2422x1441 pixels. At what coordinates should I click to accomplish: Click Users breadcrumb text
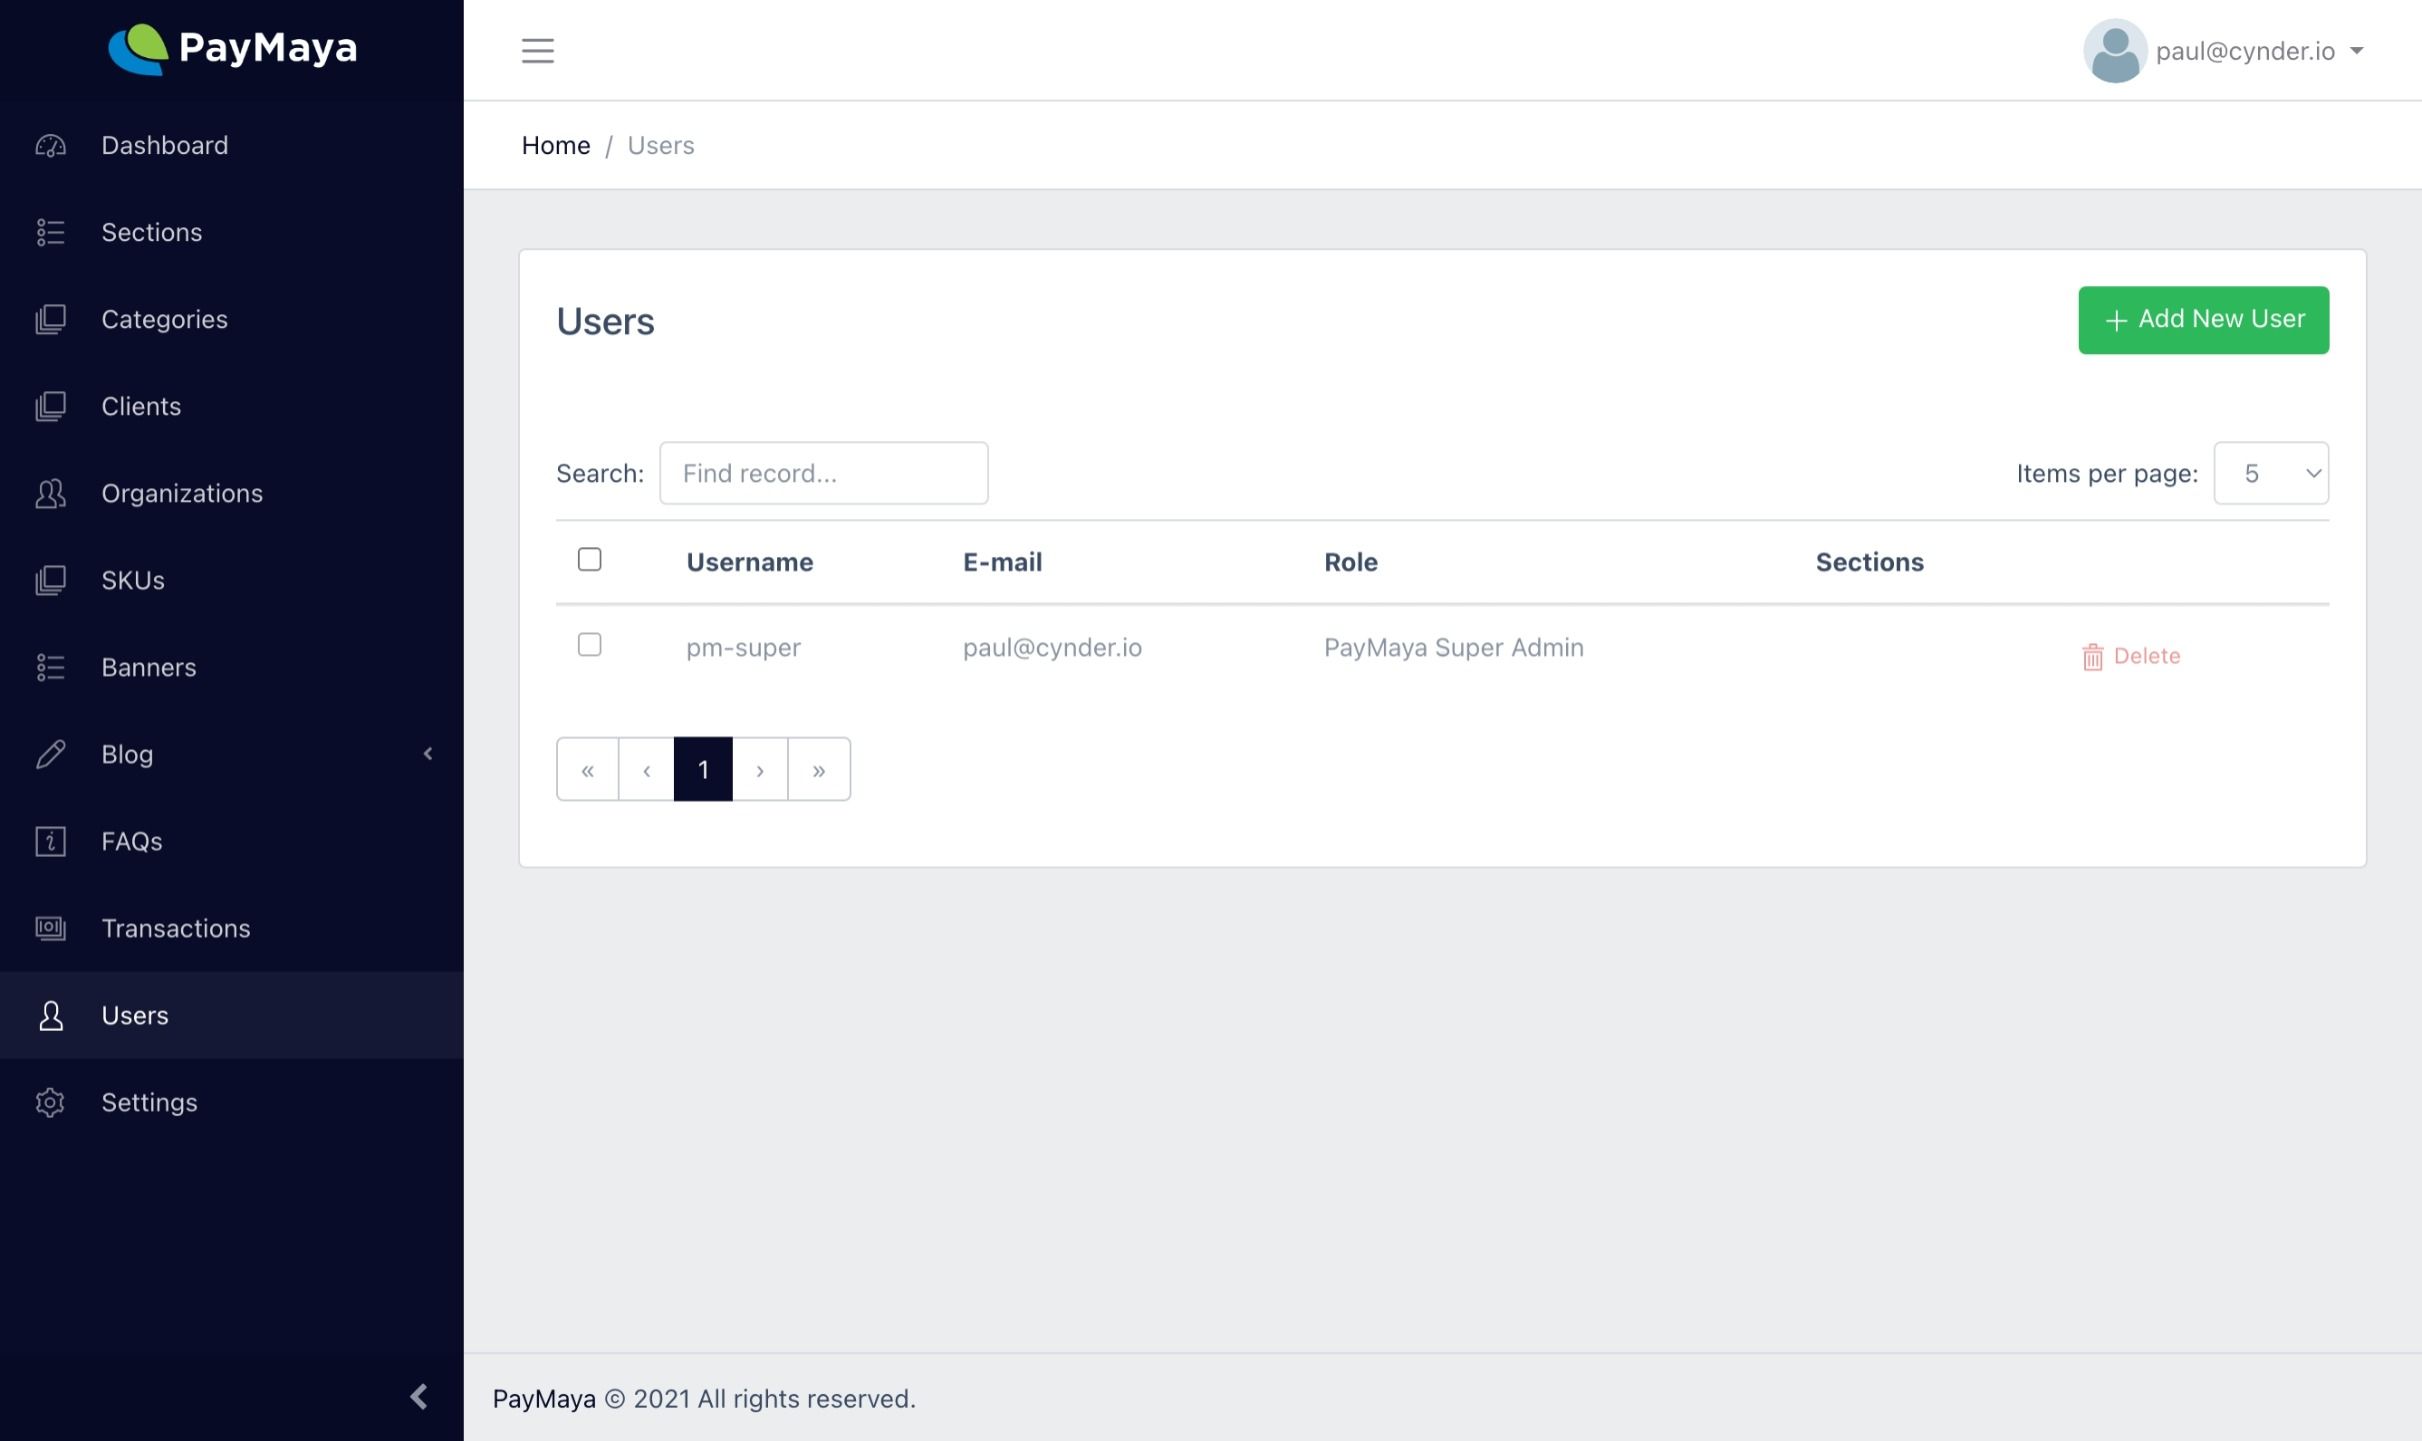[660, 145]
